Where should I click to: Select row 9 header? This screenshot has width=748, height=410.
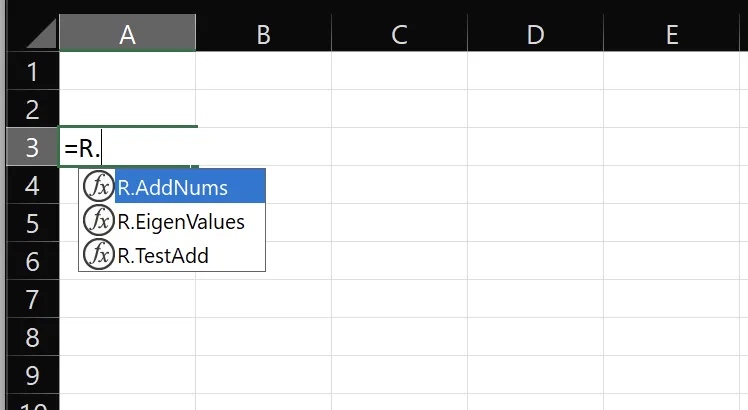tap(32, 375)
